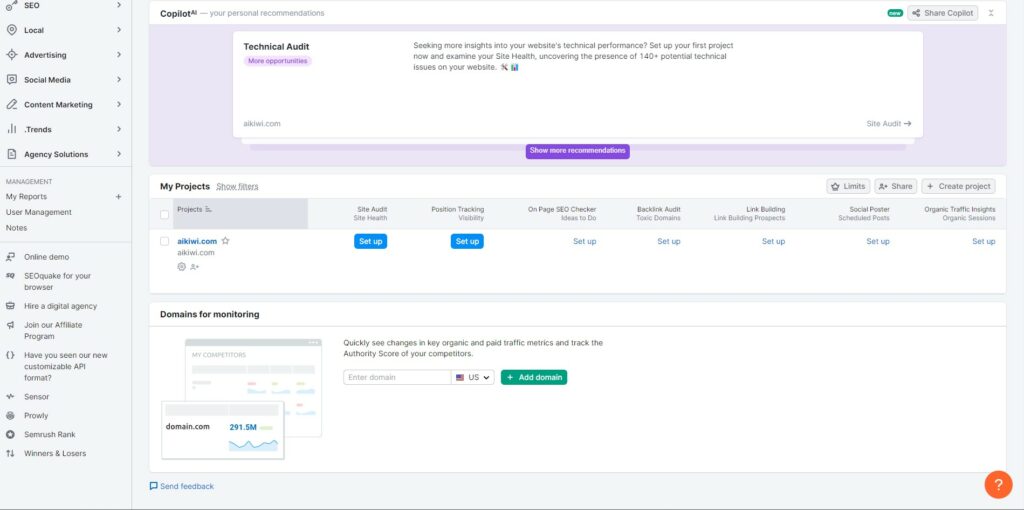Image resolution: width=1024 pixels, height=510 pixels.
Task: Open Winners & Losers page
Action: click(55, 453)
